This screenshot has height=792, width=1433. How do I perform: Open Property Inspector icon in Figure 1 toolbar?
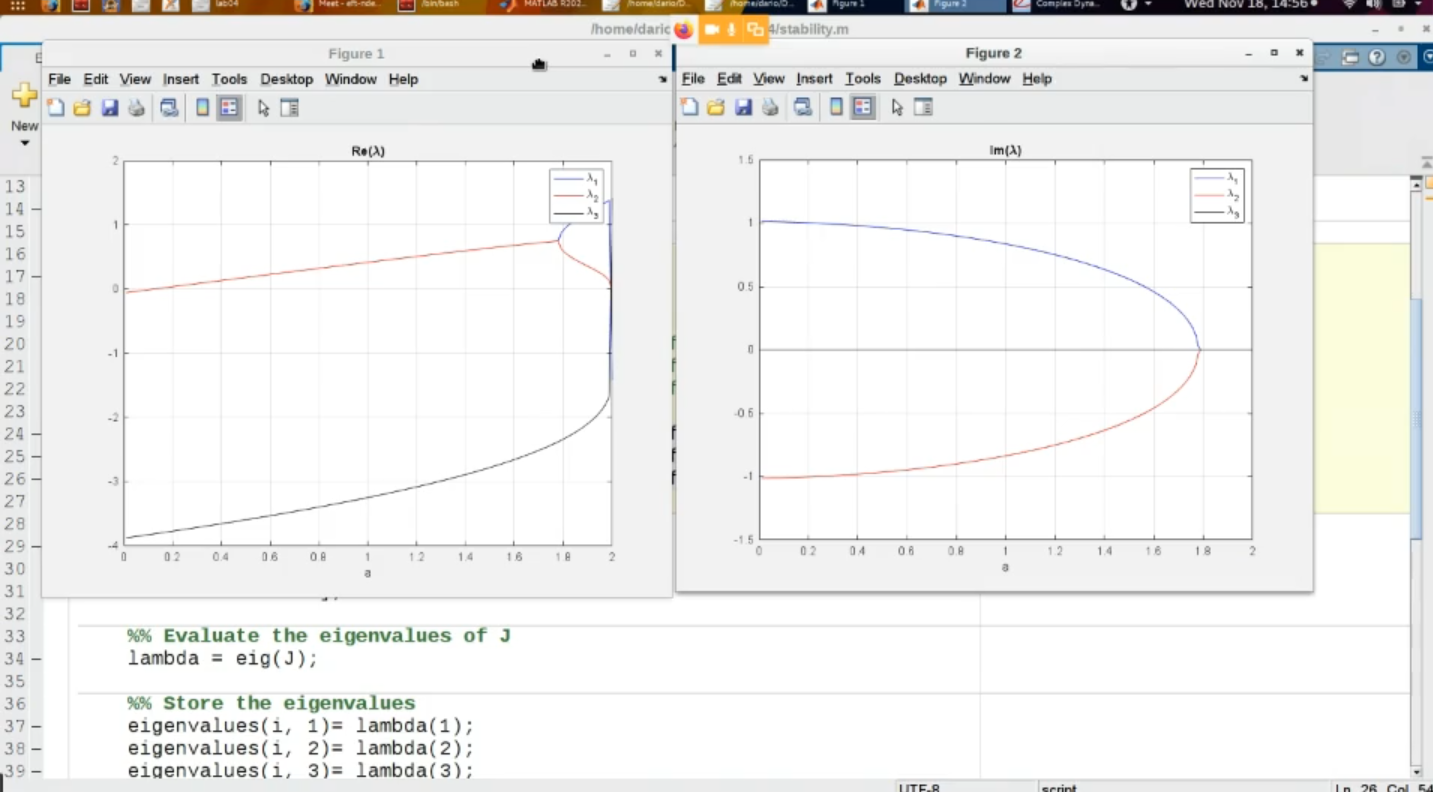[x=290, y=108]
